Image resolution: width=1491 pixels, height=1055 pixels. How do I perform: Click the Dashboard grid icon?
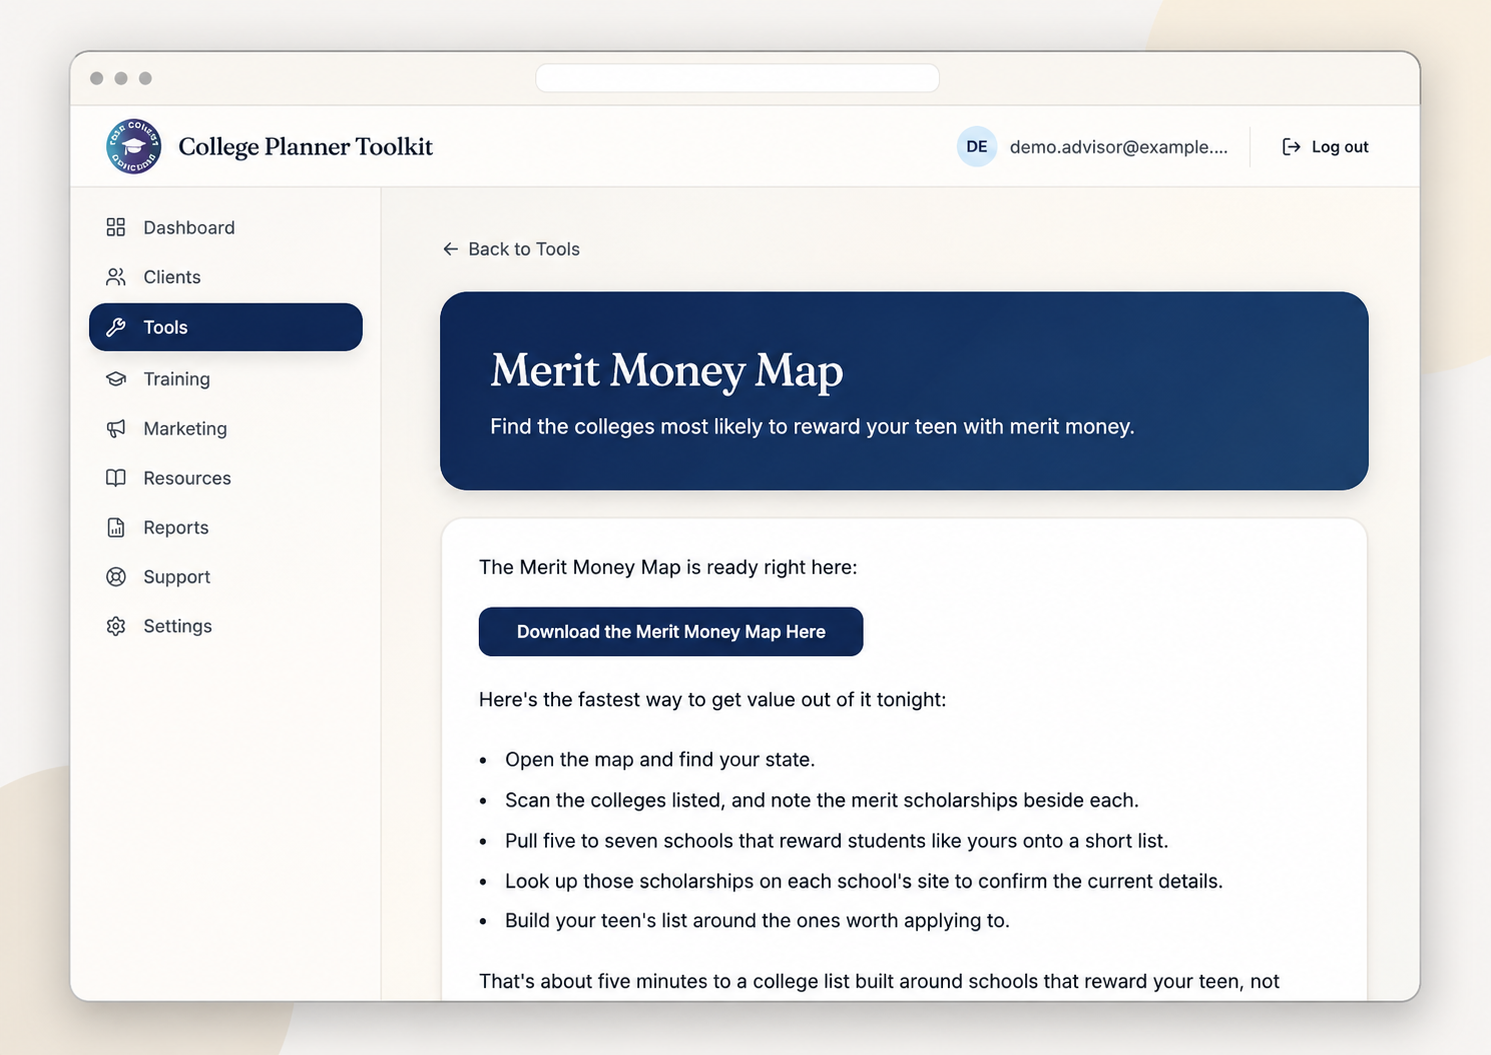point(116,227)
